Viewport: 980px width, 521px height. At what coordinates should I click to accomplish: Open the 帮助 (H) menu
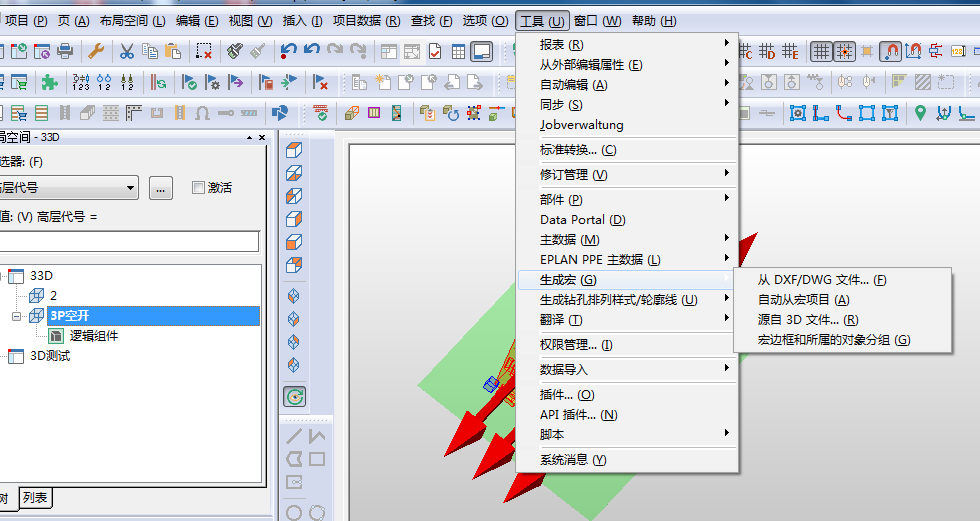coord(654,21)
